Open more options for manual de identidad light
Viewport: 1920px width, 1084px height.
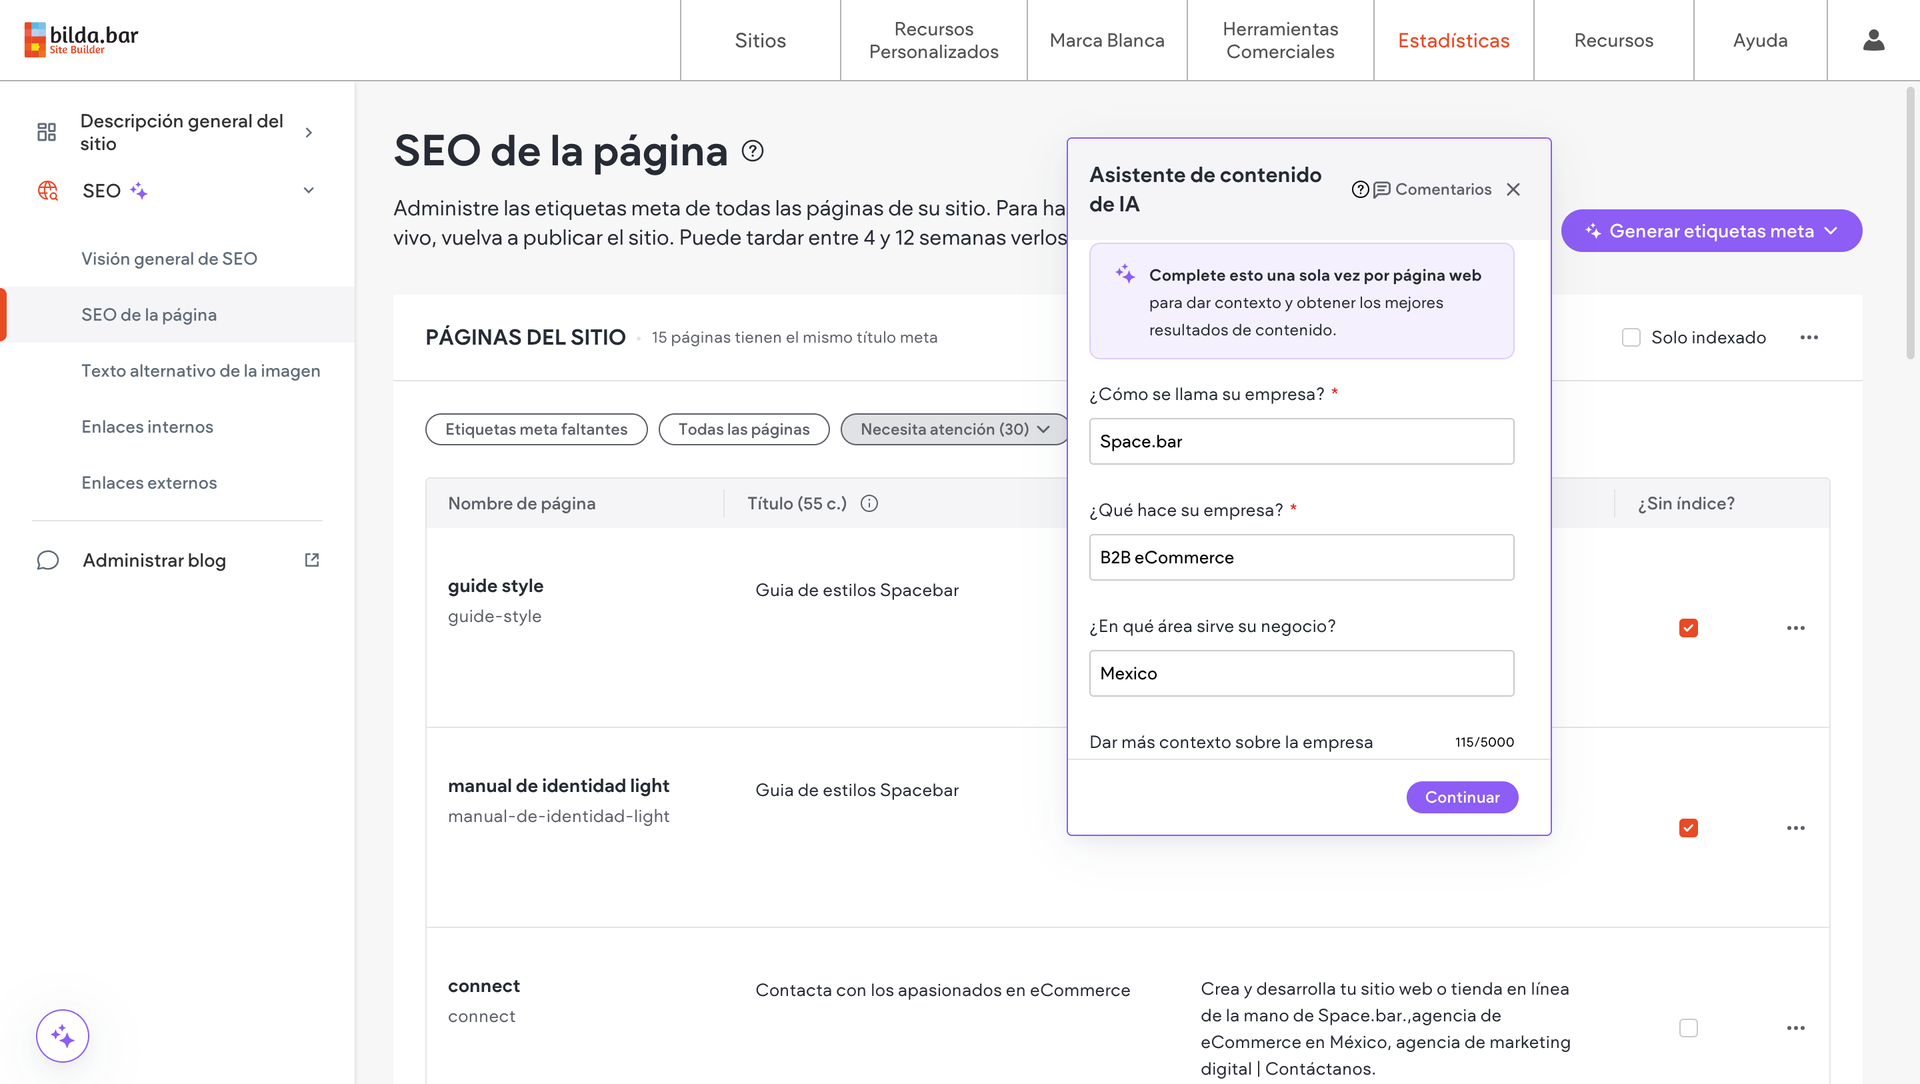[1796, 828]
